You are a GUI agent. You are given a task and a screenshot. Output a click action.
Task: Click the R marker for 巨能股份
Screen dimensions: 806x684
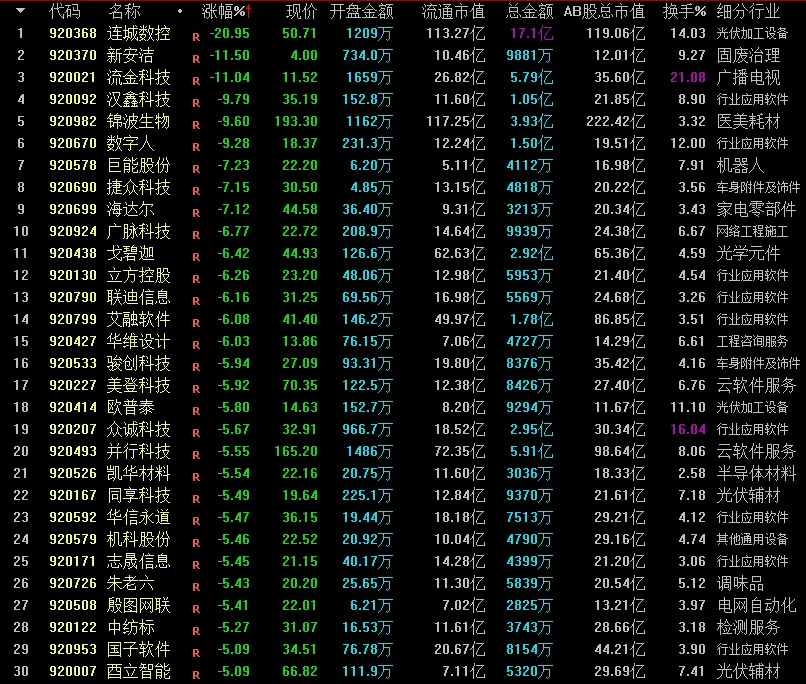[196, 169]
